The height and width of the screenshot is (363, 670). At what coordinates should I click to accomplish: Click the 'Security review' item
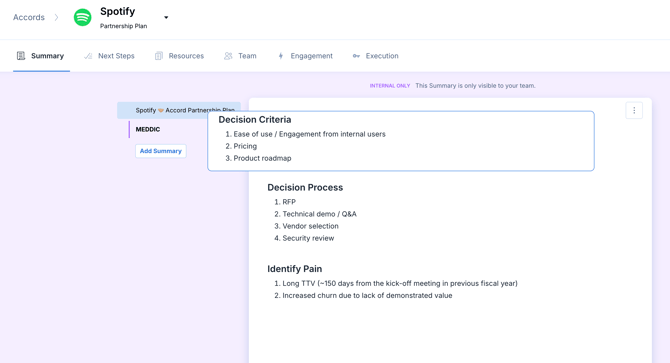coord(308,238)
